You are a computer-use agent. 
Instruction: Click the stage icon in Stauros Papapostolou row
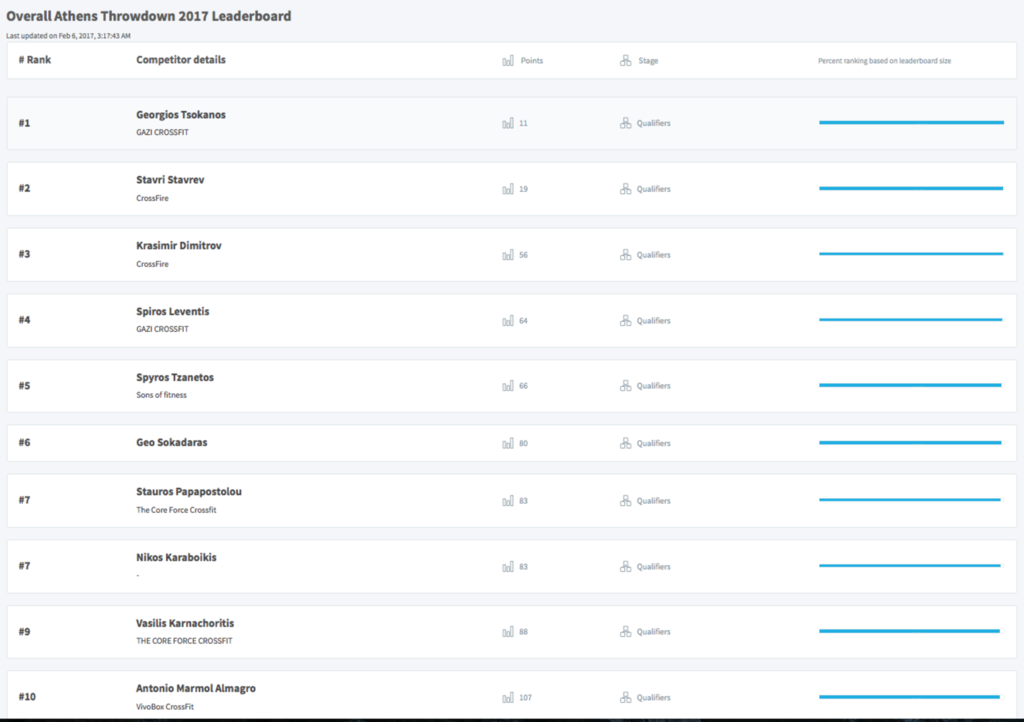point(625,501)
